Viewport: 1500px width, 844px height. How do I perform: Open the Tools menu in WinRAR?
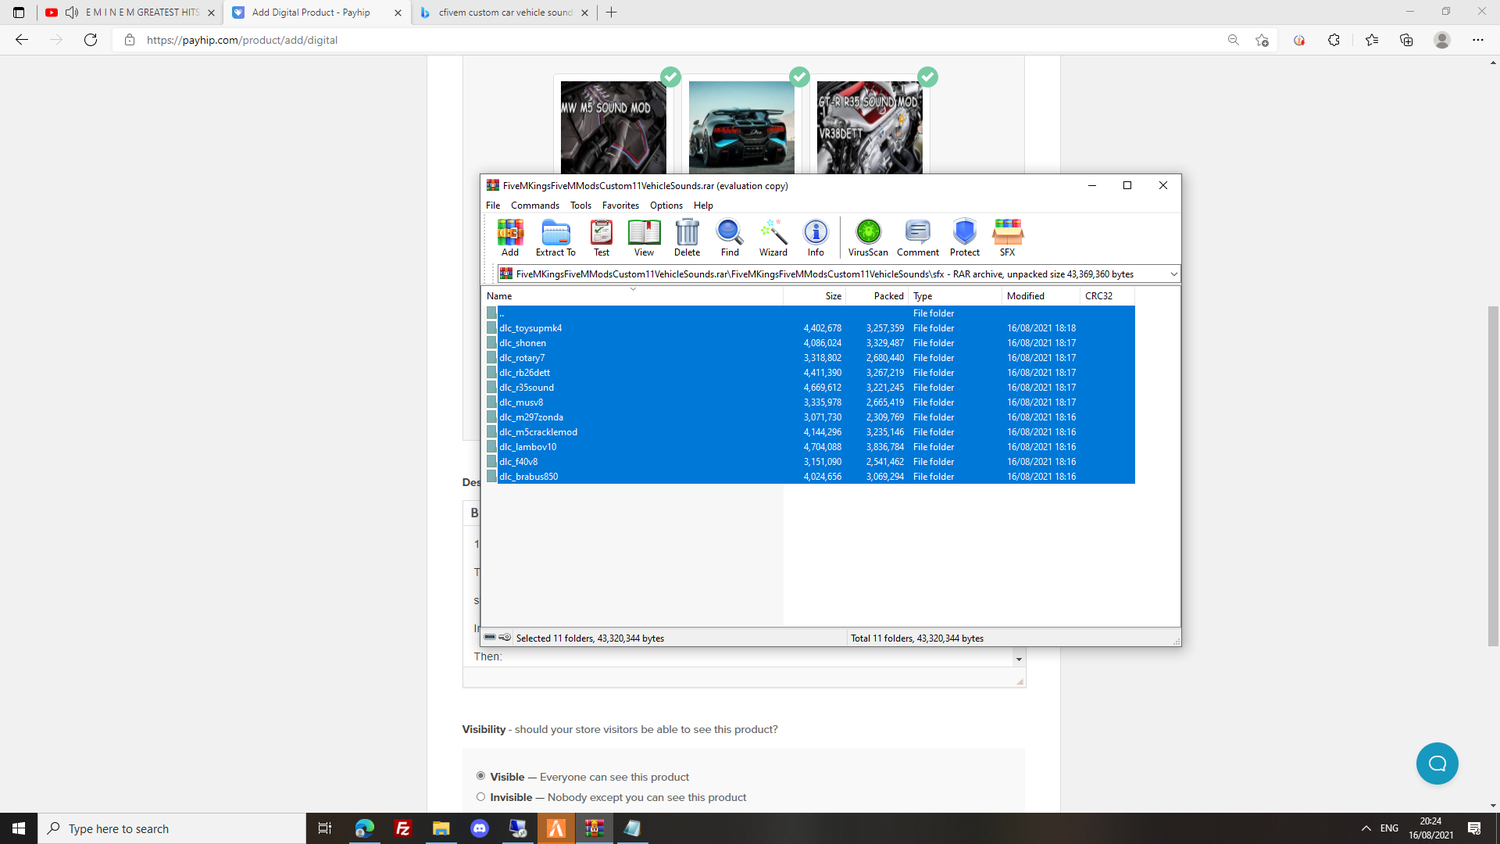[x=581, y=205]
